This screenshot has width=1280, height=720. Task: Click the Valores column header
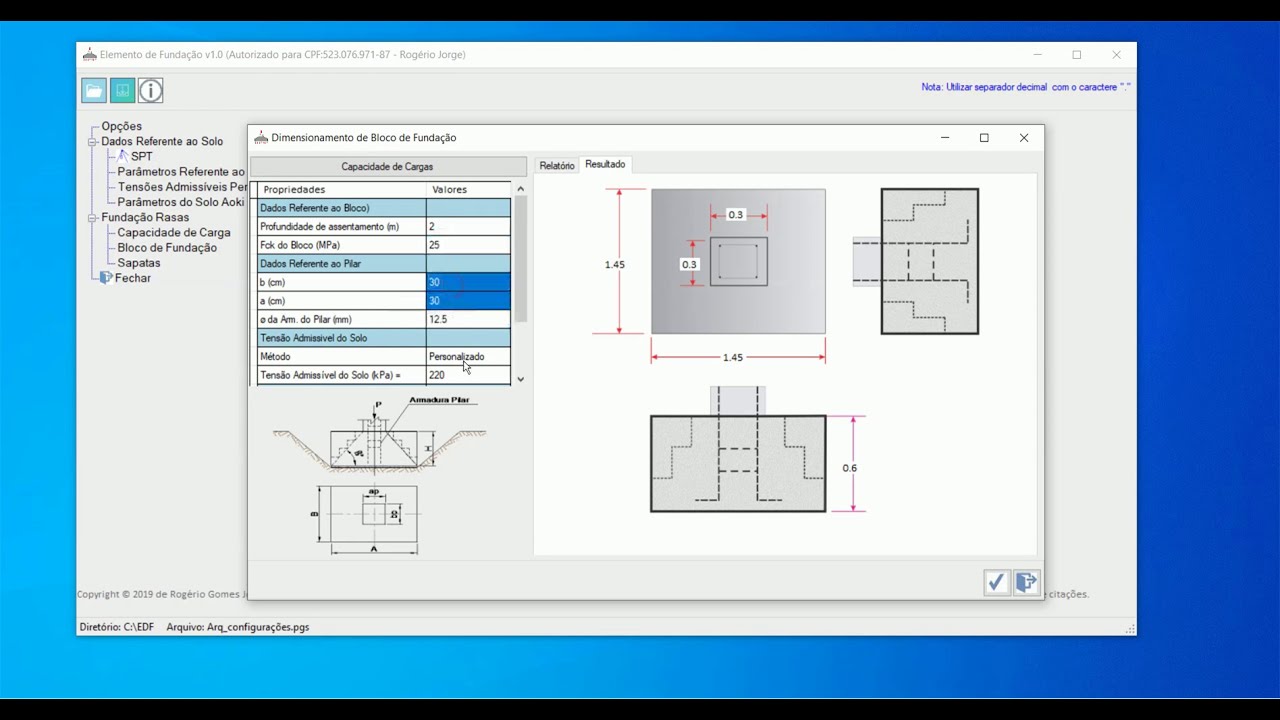tap(468, 190)
